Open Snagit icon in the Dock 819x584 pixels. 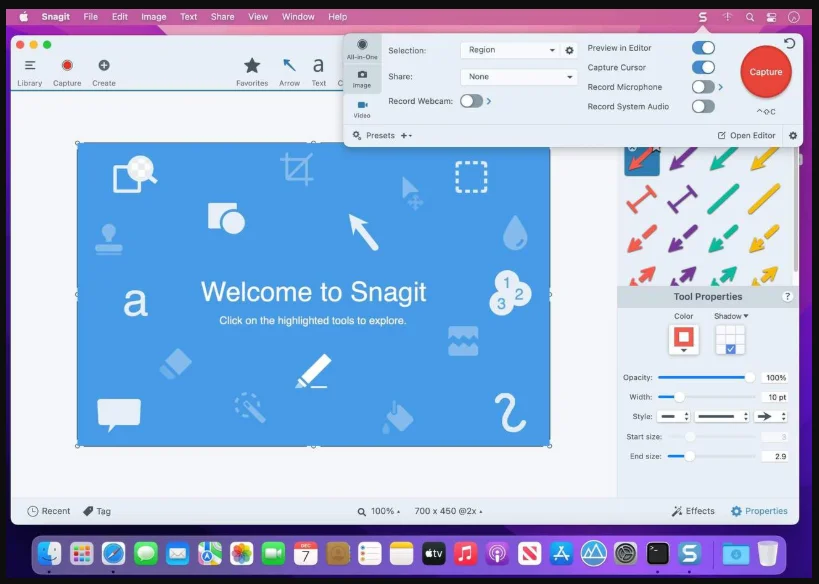[x=689, y=554]
